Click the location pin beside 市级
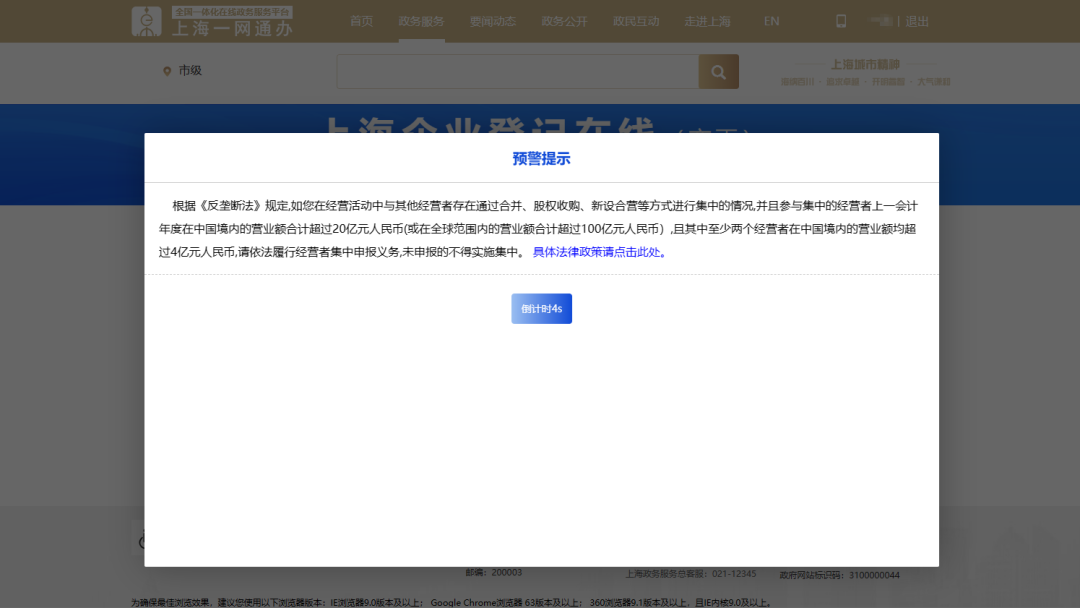The image size is (1080, 608). click(x=167, y=72)
